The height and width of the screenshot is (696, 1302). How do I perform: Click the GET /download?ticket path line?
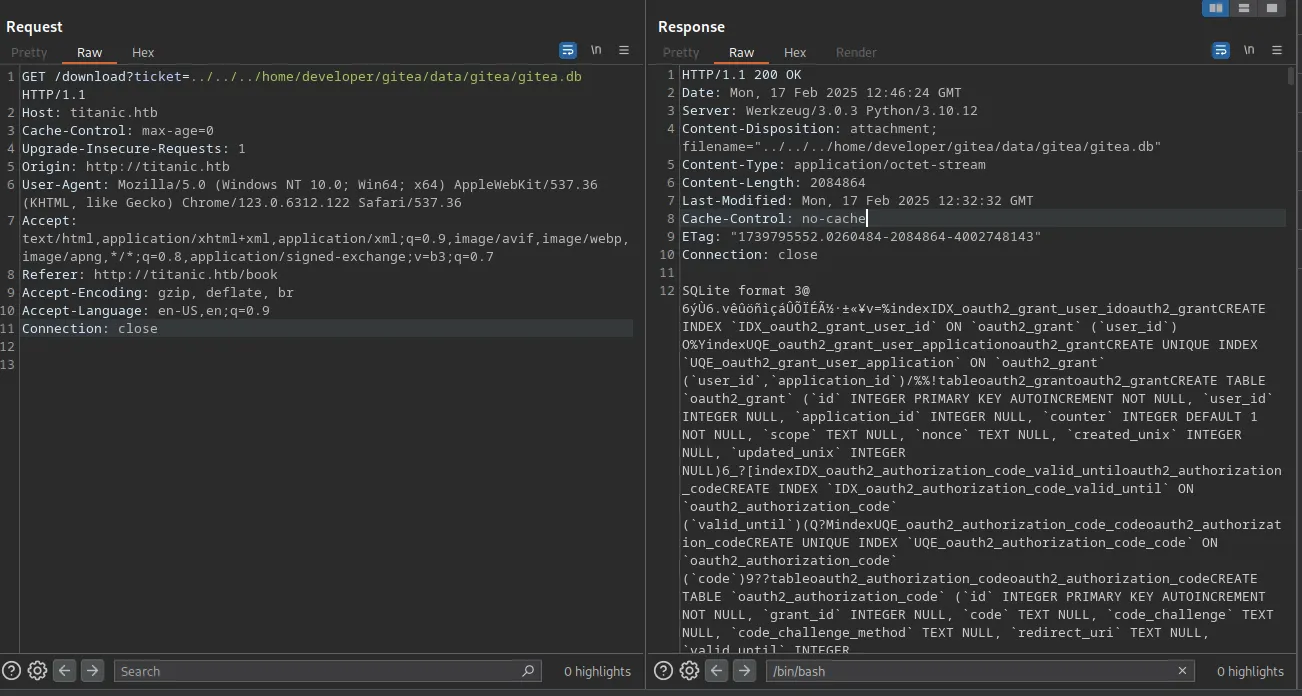pyautogui.click(x=301, y=76)
